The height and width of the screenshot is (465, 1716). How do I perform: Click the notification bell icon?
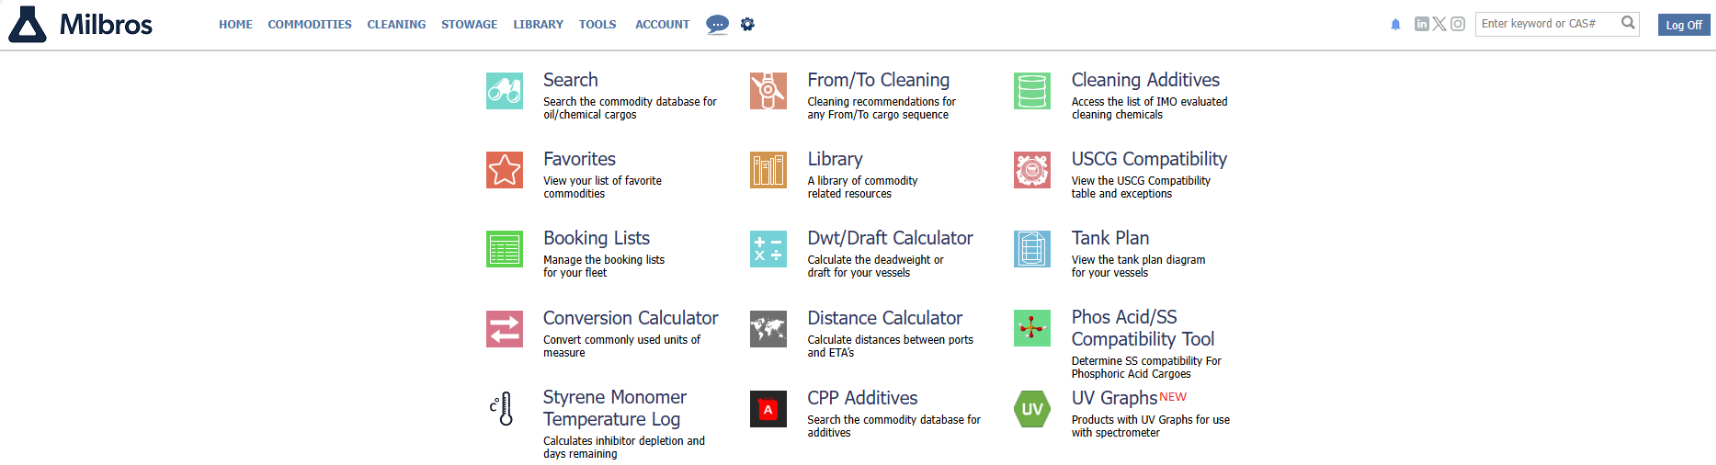[1395, 25]
